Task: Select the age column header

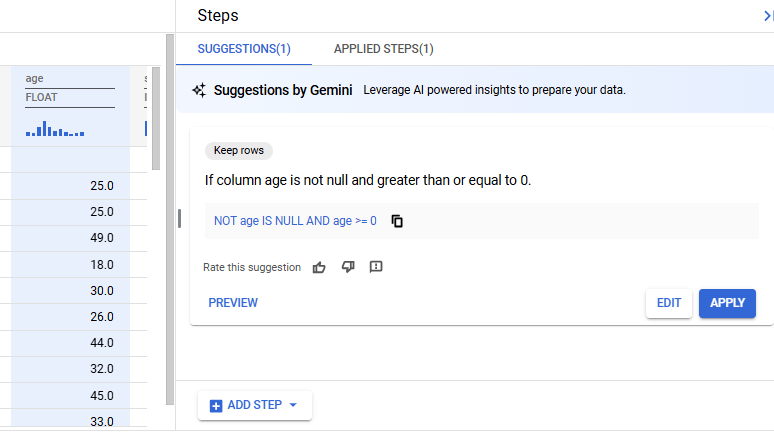Action: 35,78
